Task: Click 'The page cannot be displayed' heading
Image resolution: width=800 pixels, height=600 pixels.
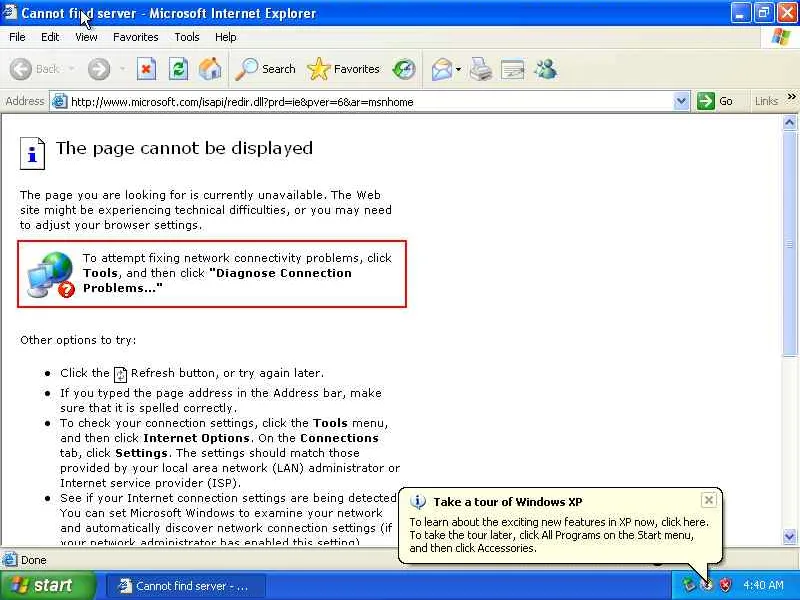Action: (184, 148)
